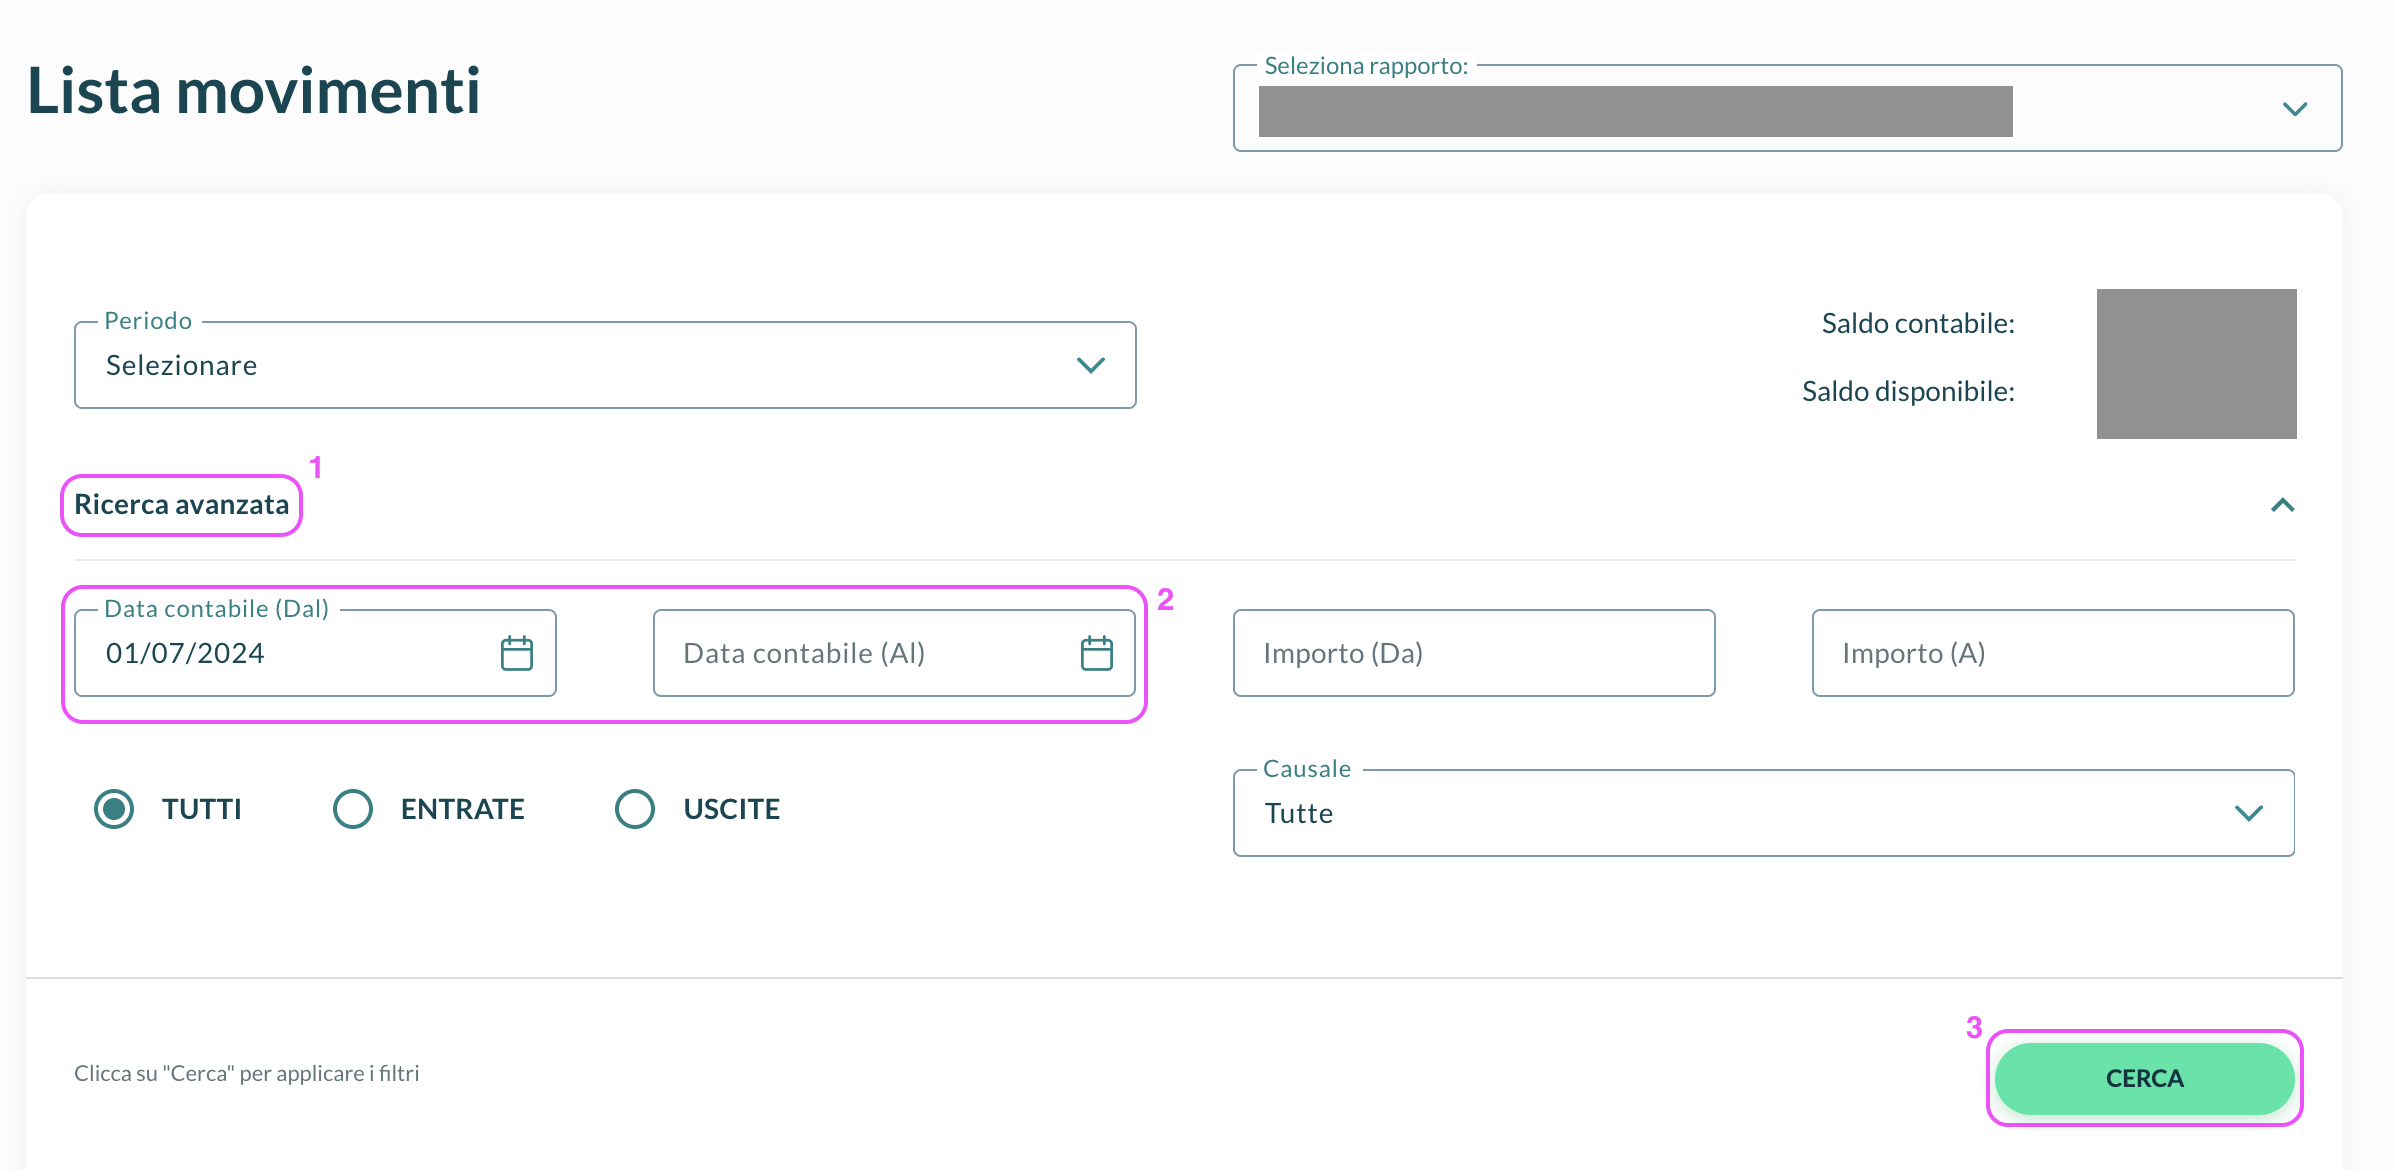This screenshot has height=1170, width=2394.
Task: Select the USCITE radio button
Action: tap(635, 809)
